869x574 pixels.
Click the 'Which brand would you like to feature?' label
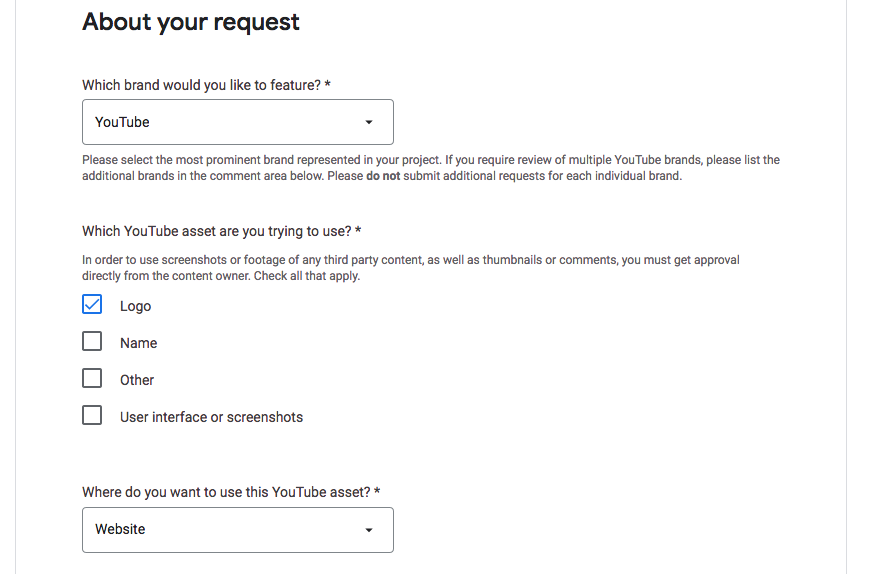tap(206, 85)
